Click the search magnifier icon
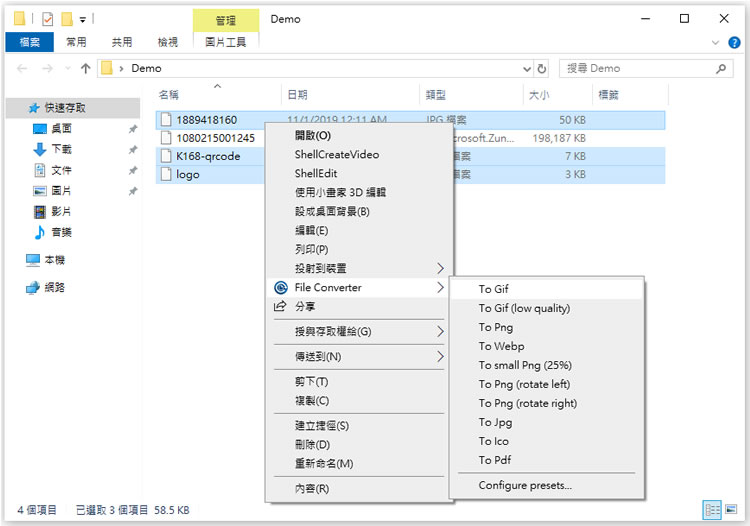The image size is (750, 526). (x=722, y=69)
